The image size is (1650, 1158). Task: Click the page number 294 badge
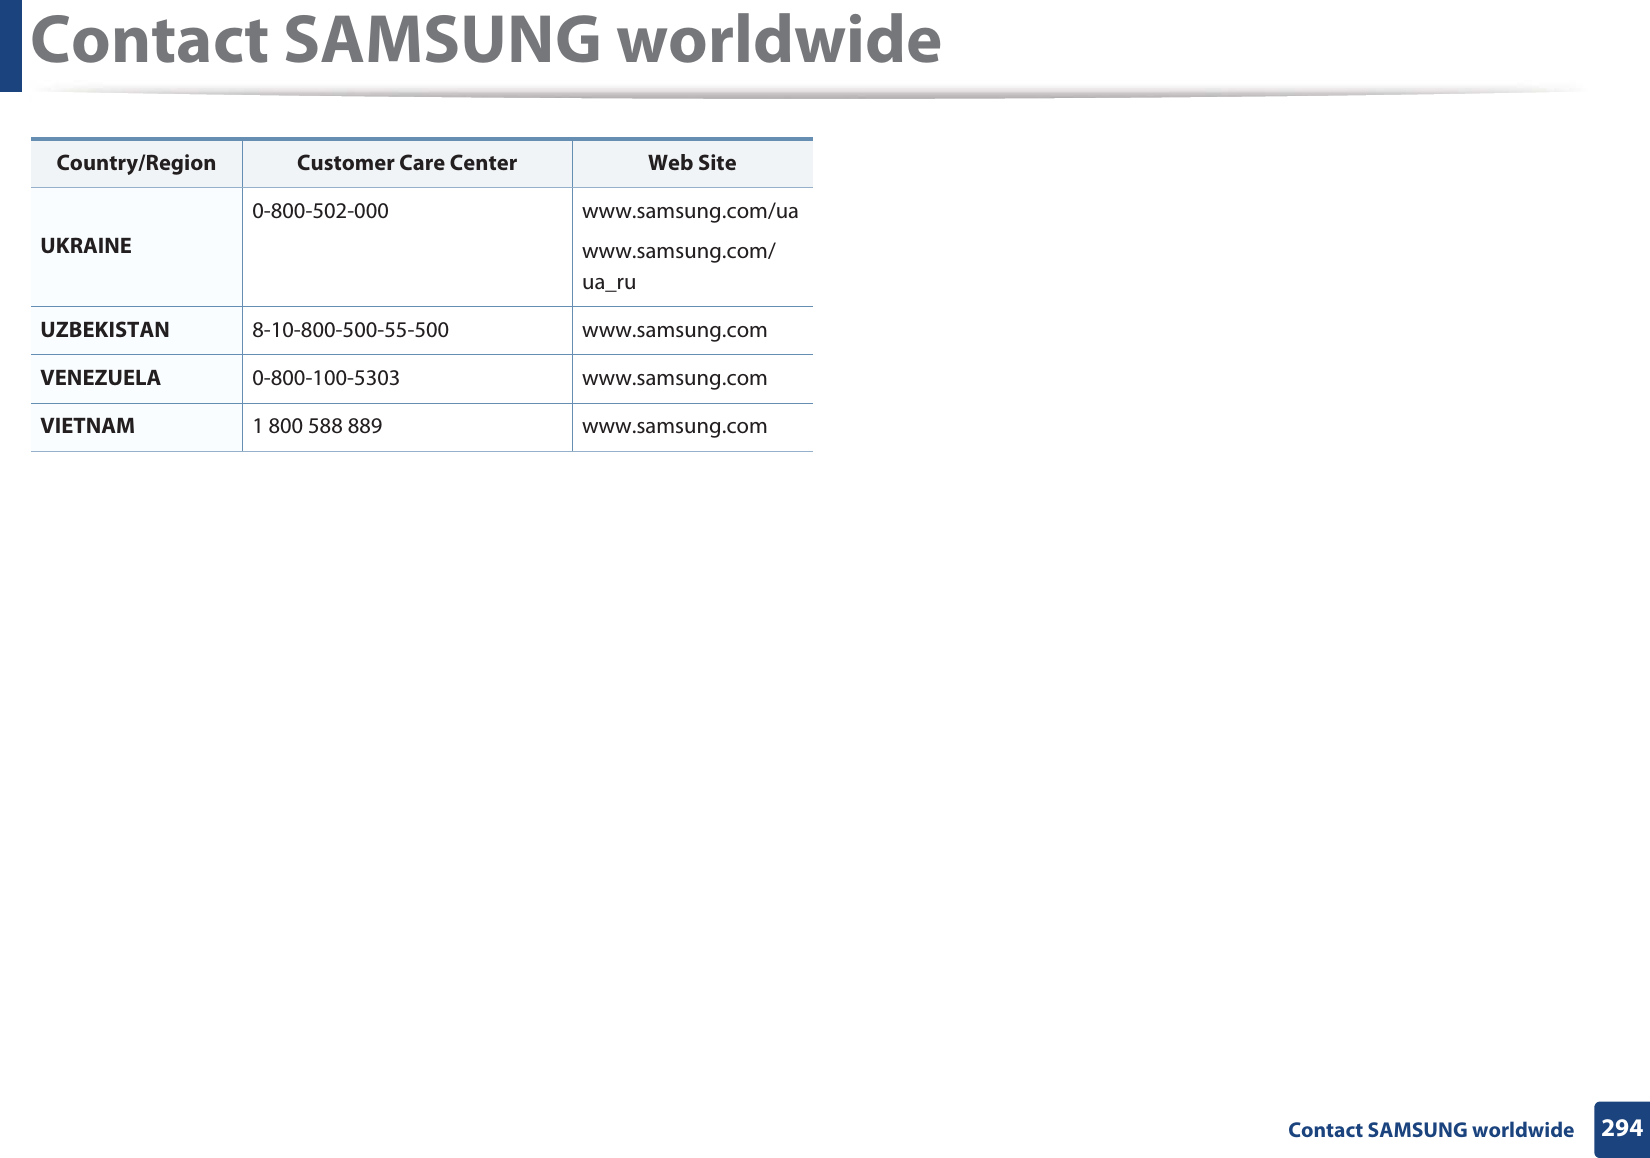1622,1129
